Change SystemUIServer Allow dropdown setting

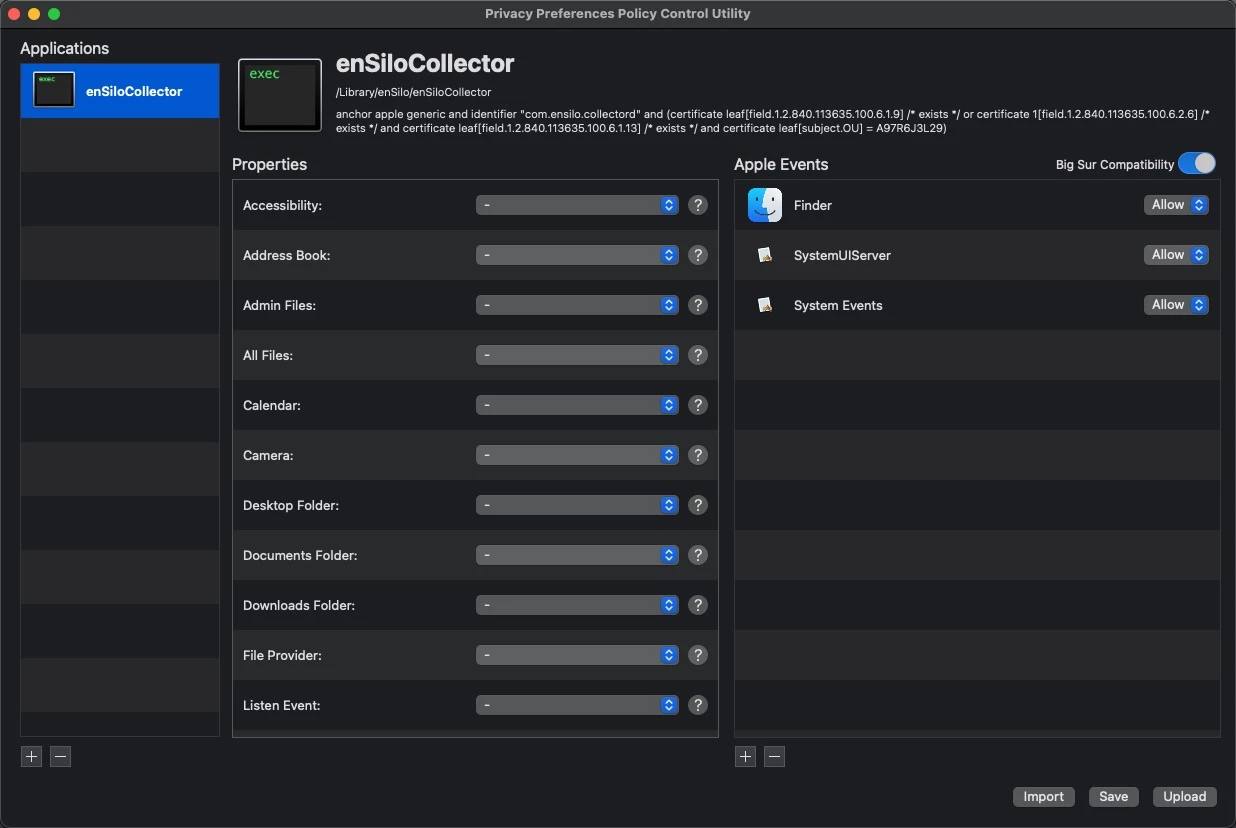coord(1176,255)
